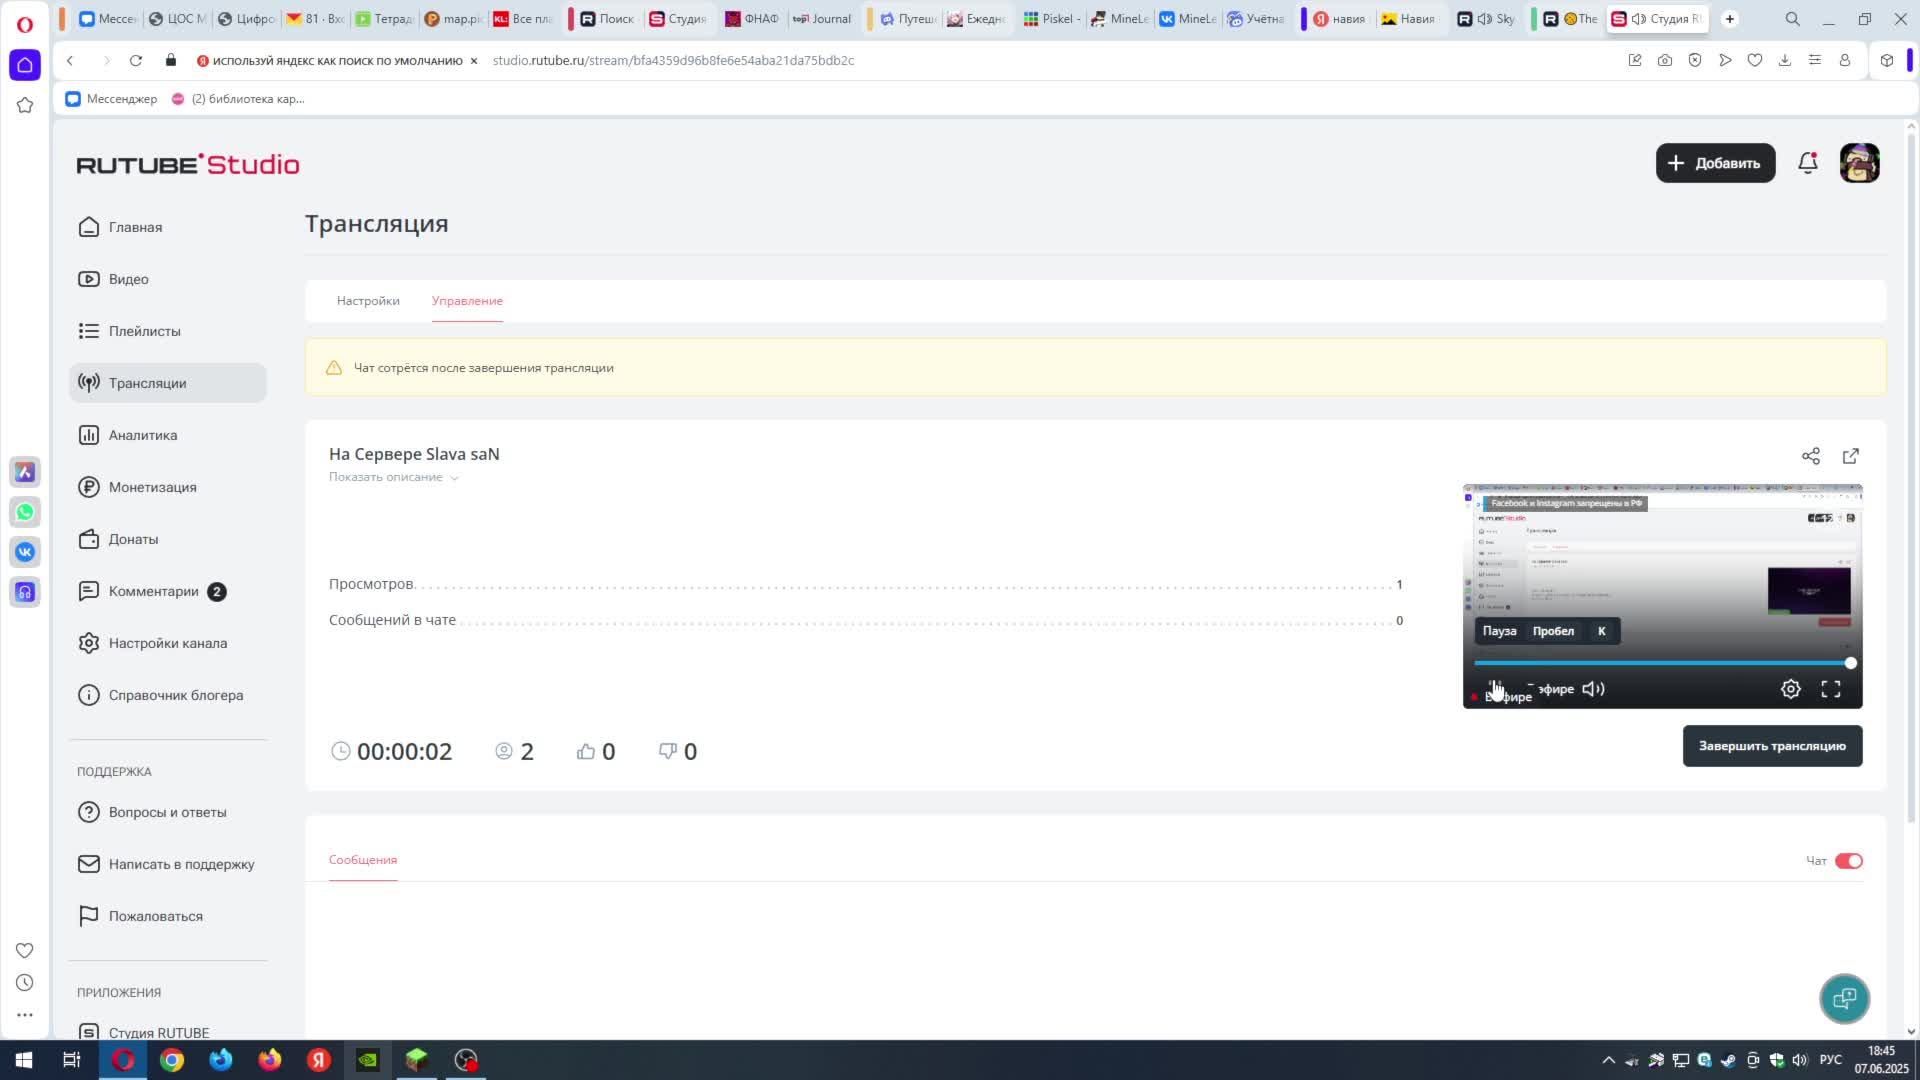This screenshot has height=1080, width=1920.
Task: Open browser history clock in Opera sidebar
Action: [x=25, y=982]
